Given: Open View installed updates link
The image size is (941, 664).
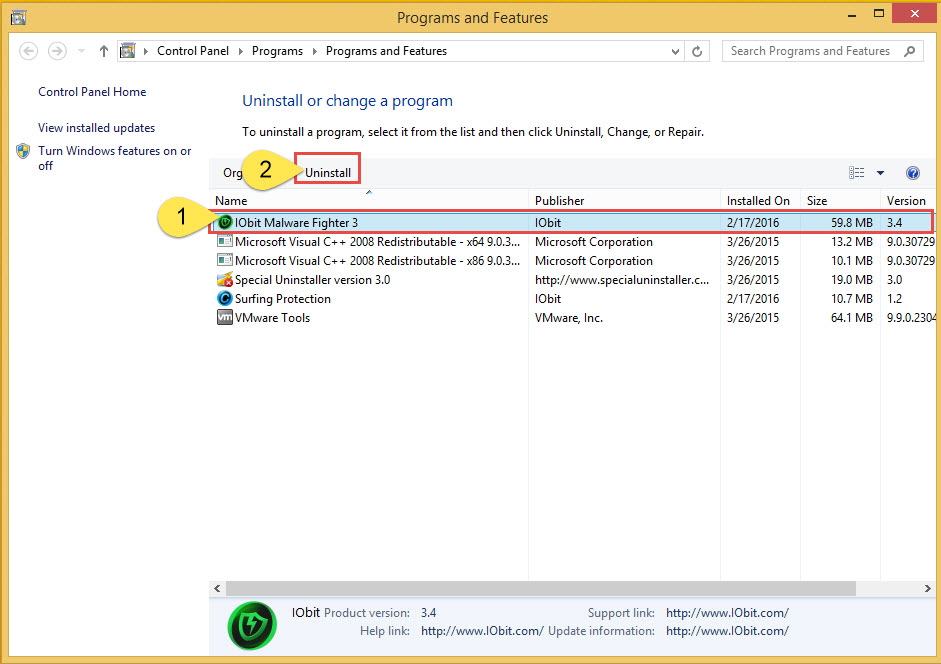Looking at the screenshot, I should [x=97, y=128].
